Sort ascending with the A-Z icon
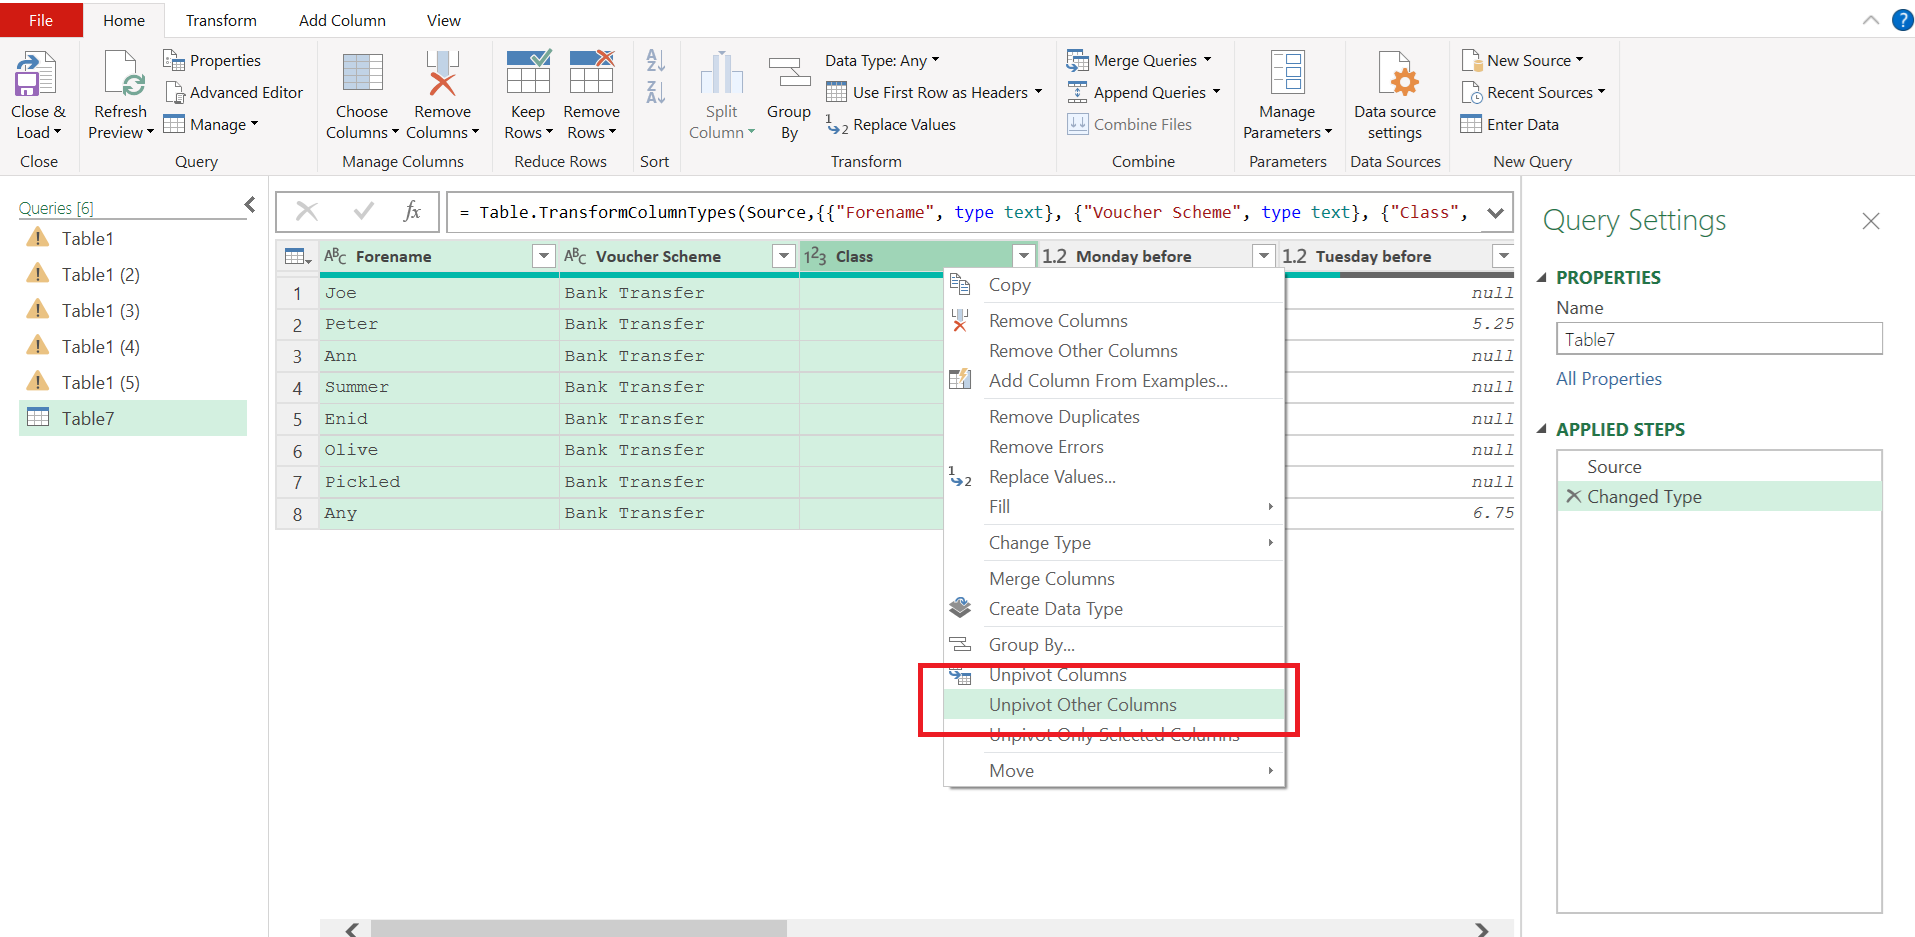1915x937 pixels. click(x=655, y=61)
